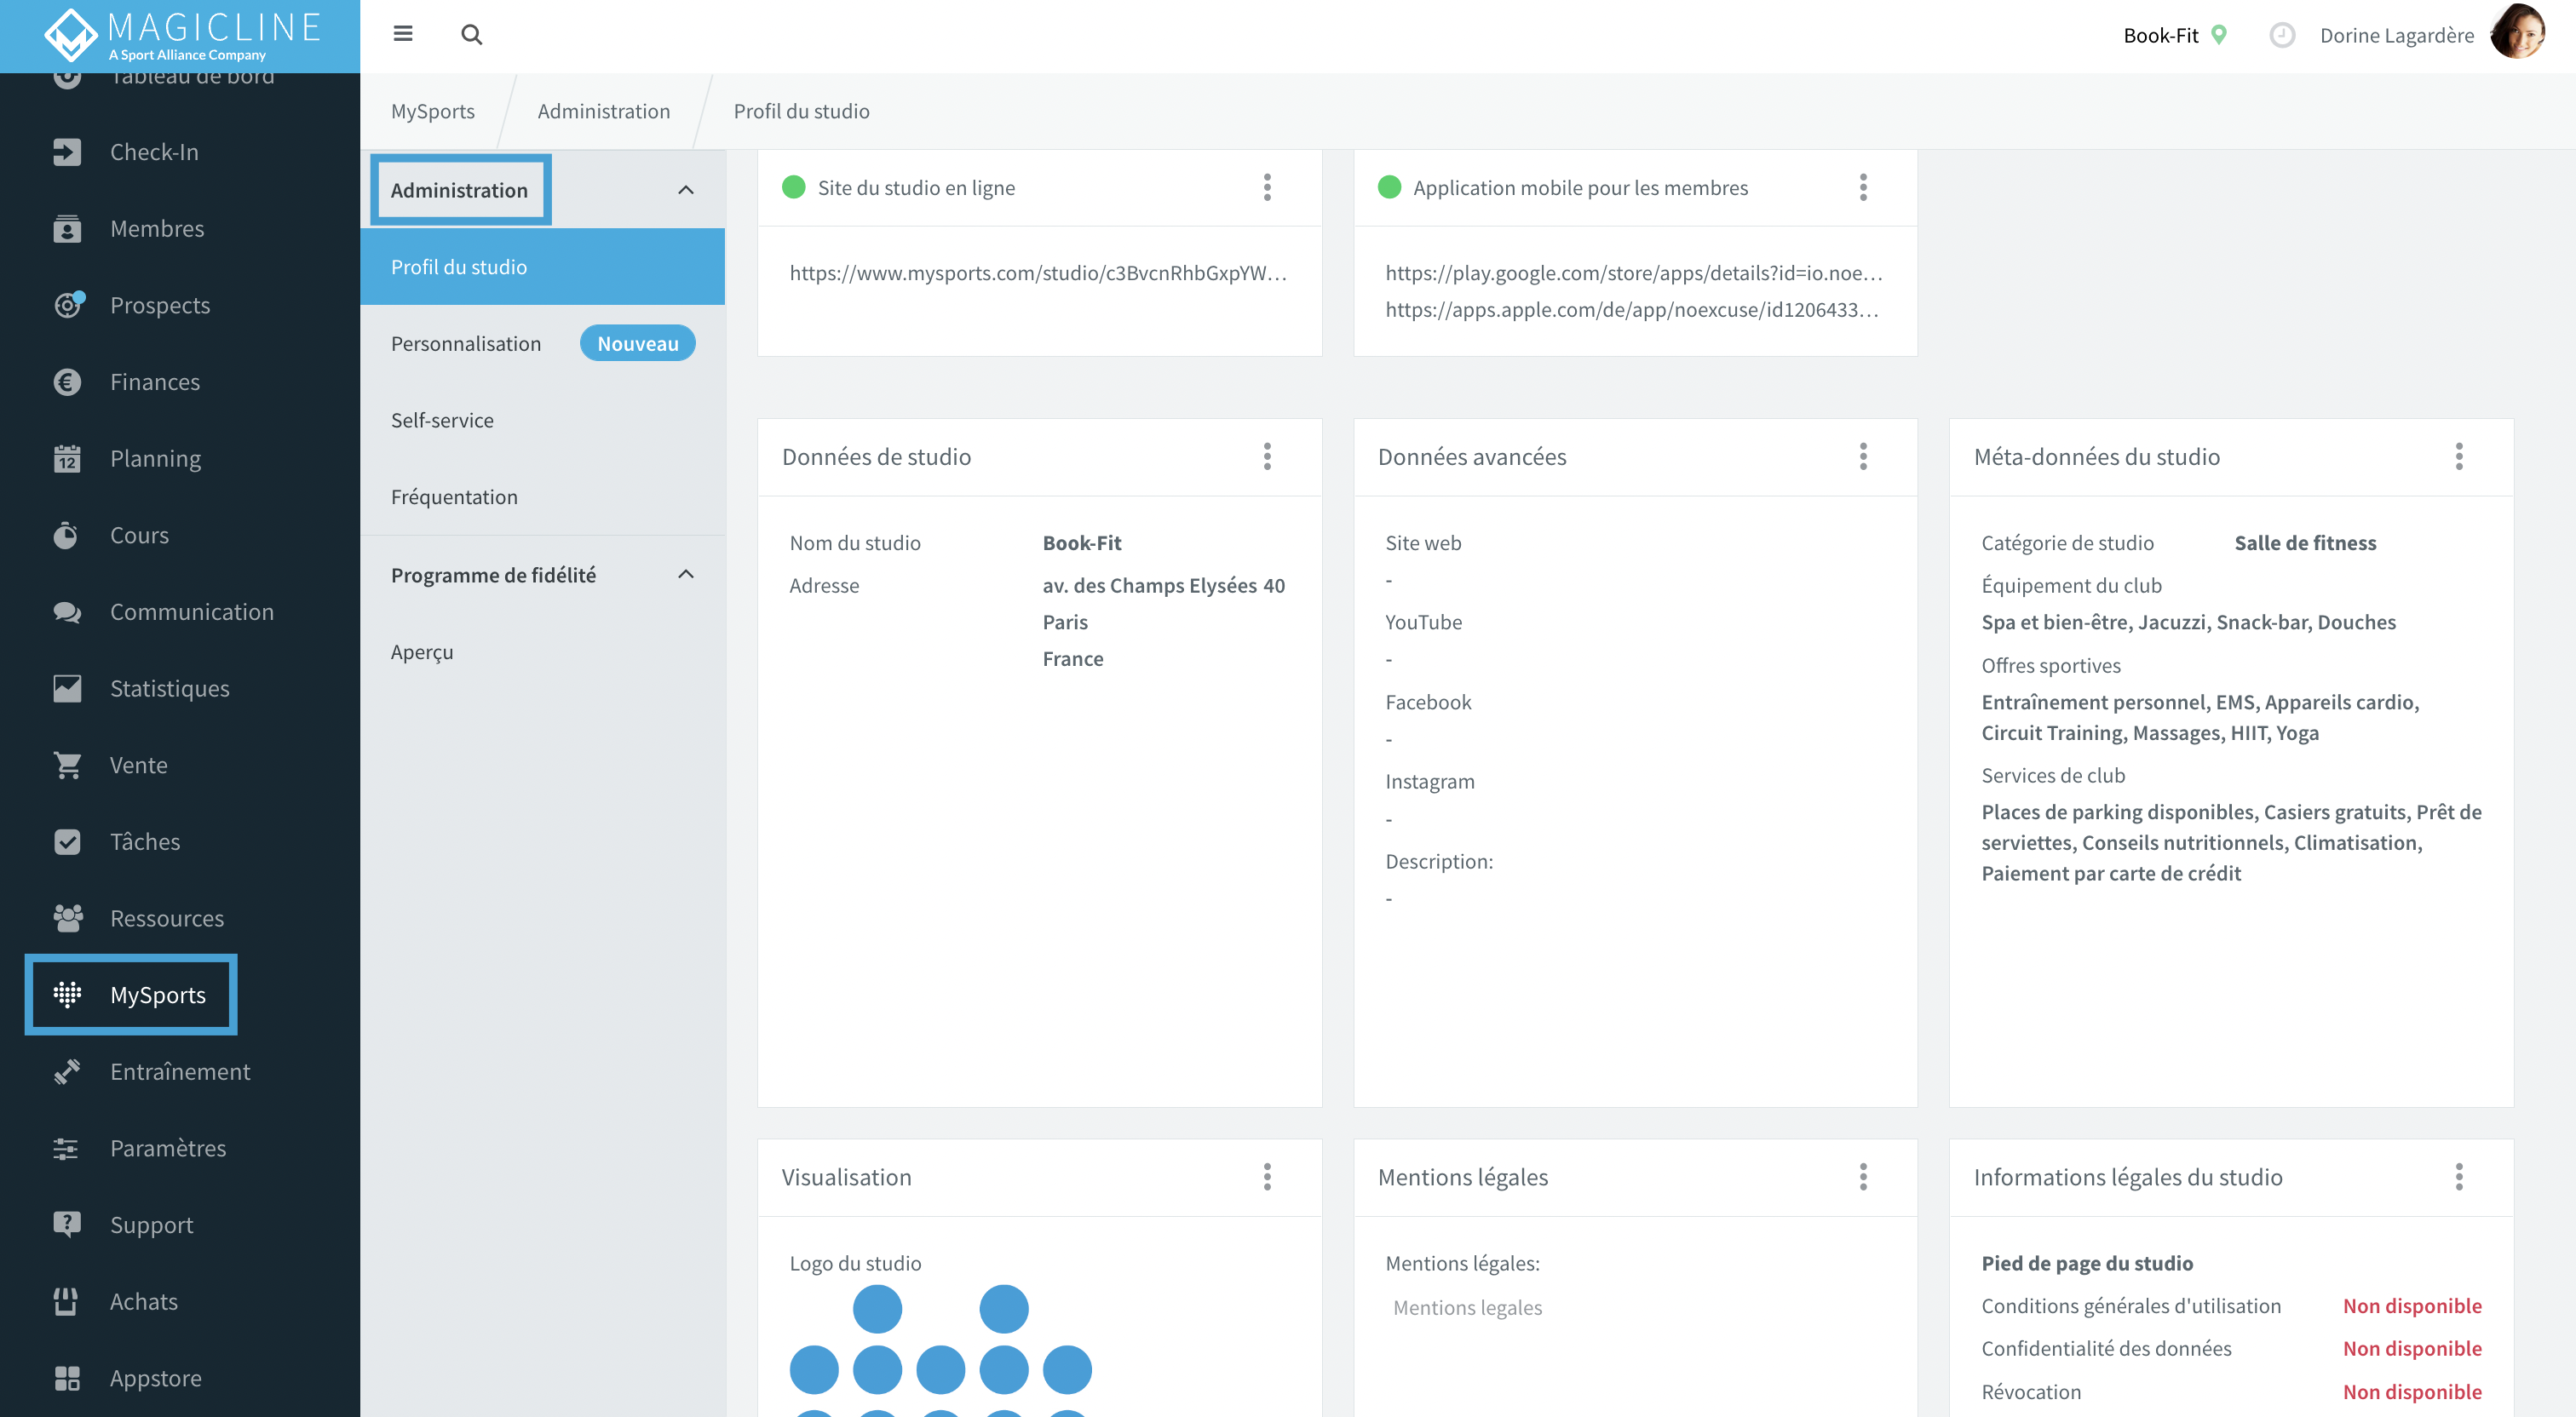Screen dimensions: 2576x1417
Task: Click green status dot of Site du studio
Action: [x=794, y=187]
